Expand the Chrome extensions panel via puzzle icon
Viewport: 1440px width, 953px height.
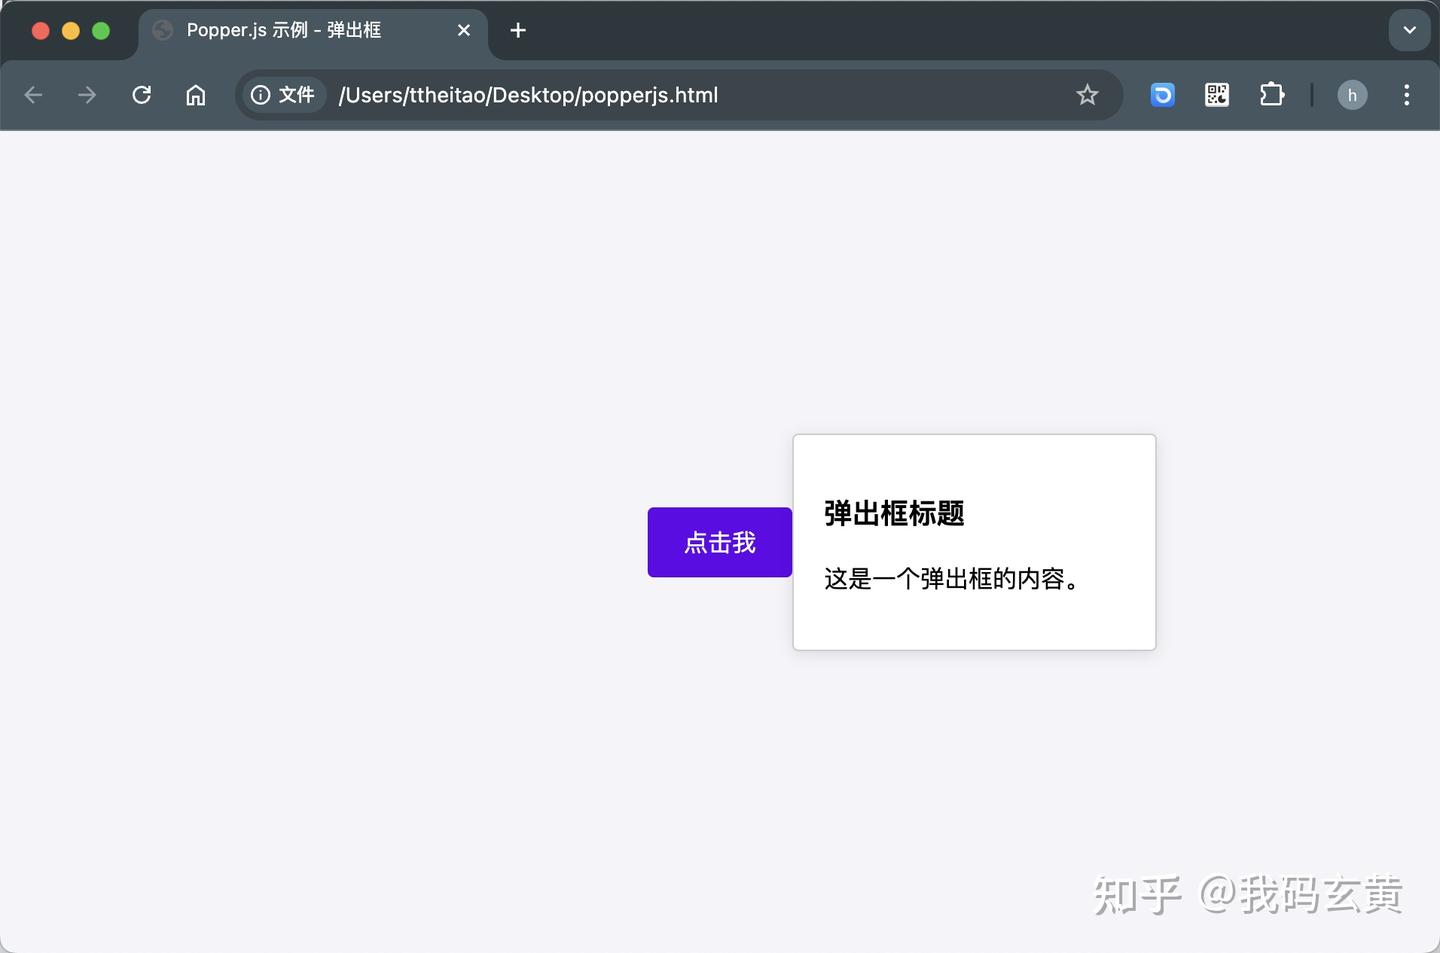[1271, 94]
